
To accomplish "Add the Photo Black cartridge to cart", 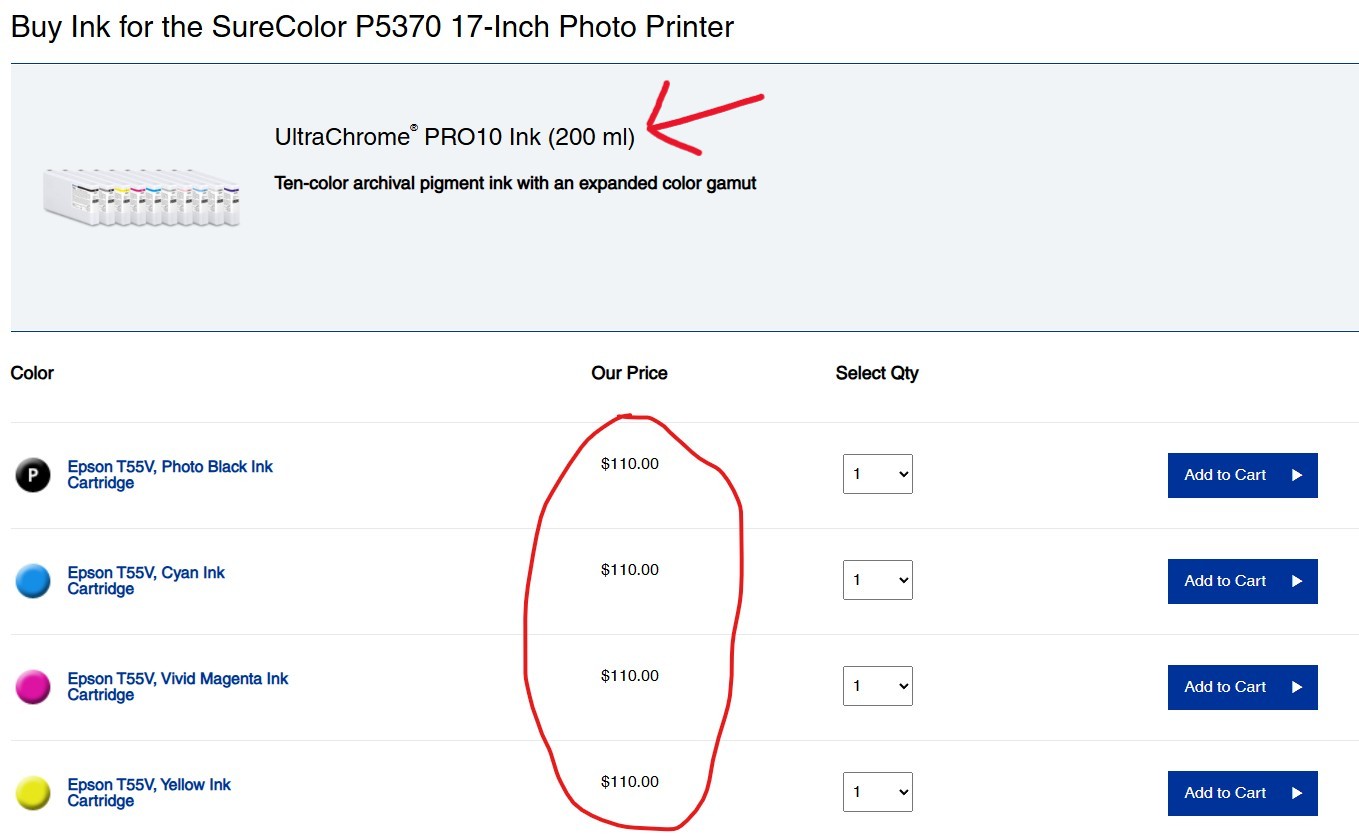I will point(1242,475).
